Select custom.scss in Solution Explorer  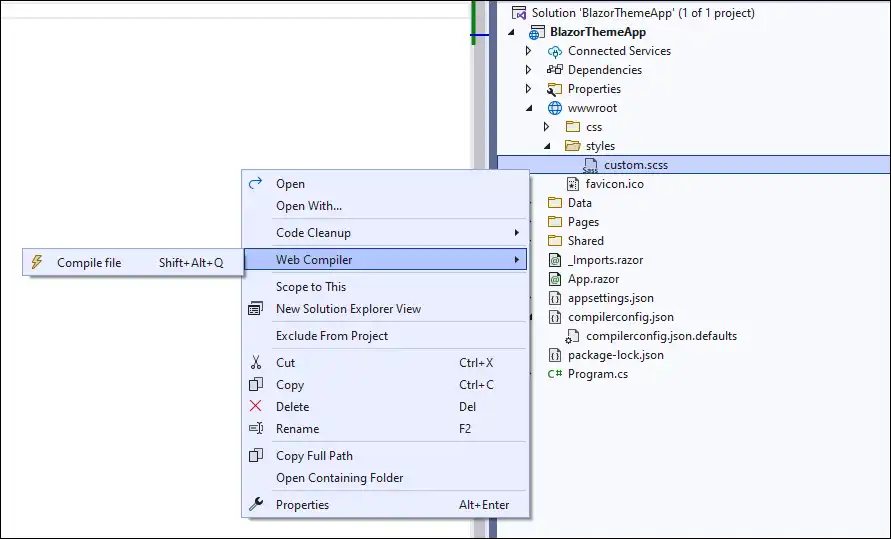636,165
